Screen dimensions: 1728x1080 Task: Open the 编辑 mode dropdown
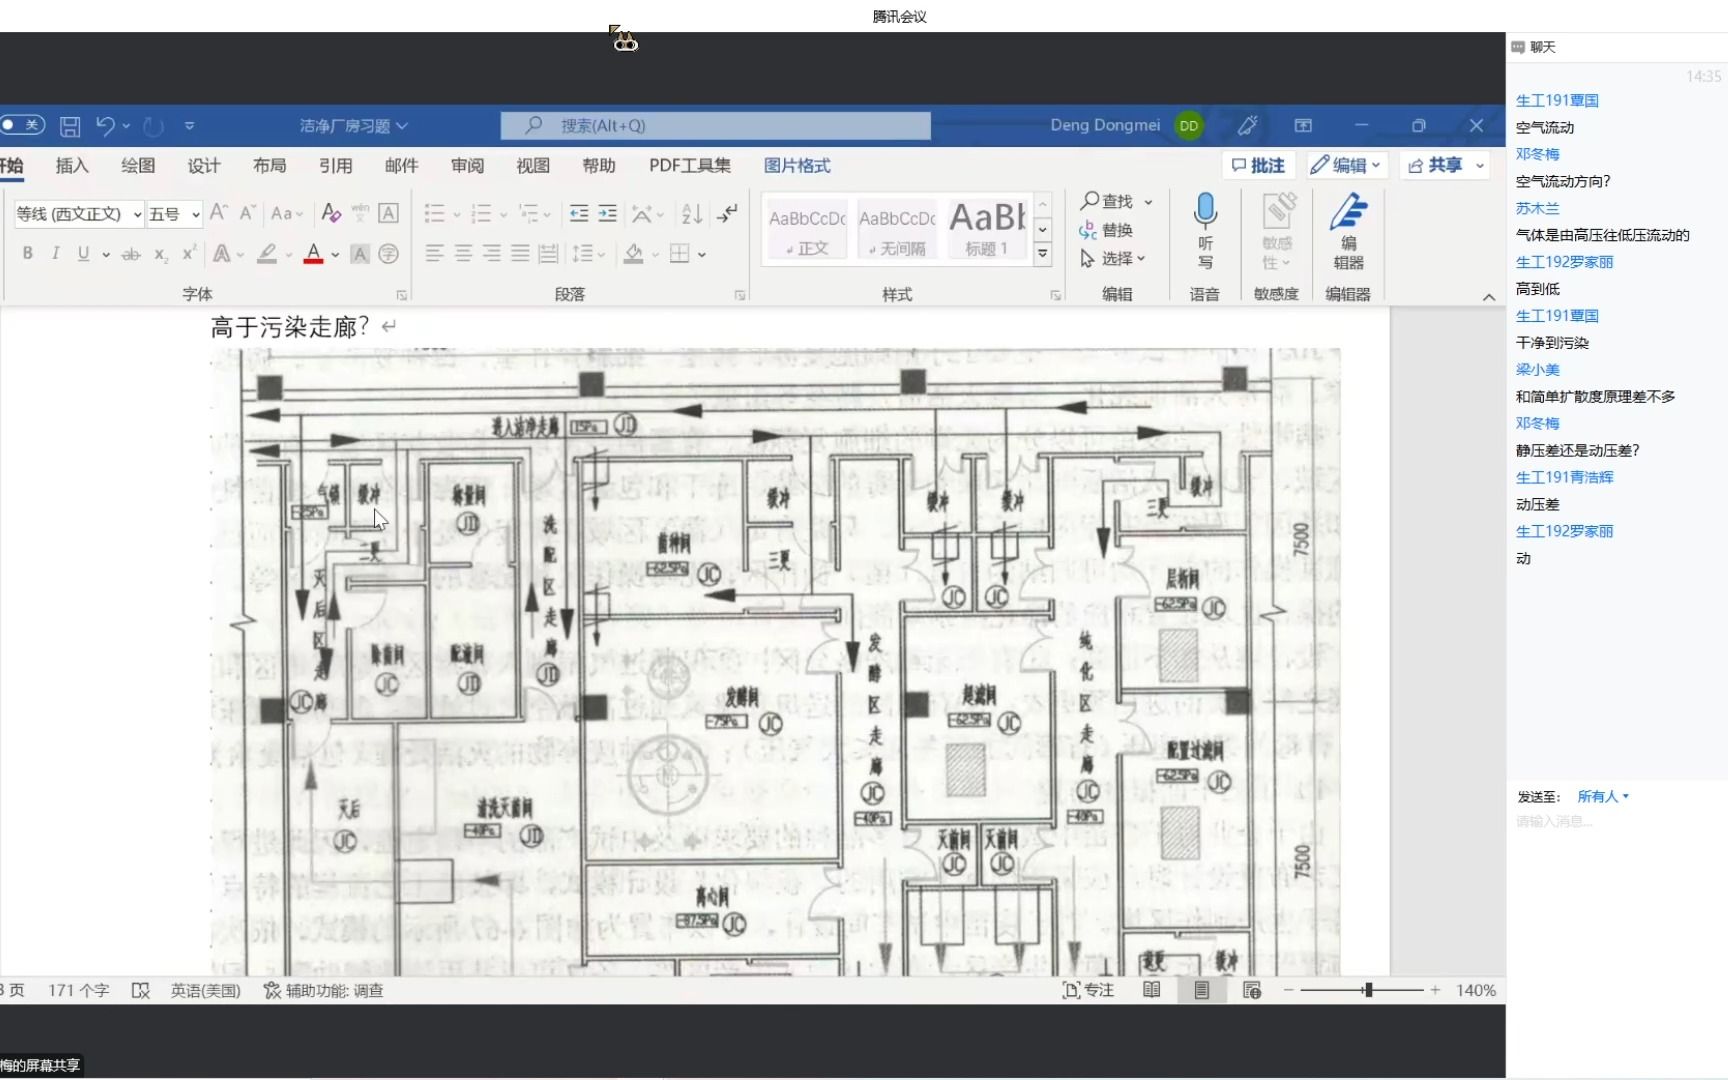tap(1346, 166)
